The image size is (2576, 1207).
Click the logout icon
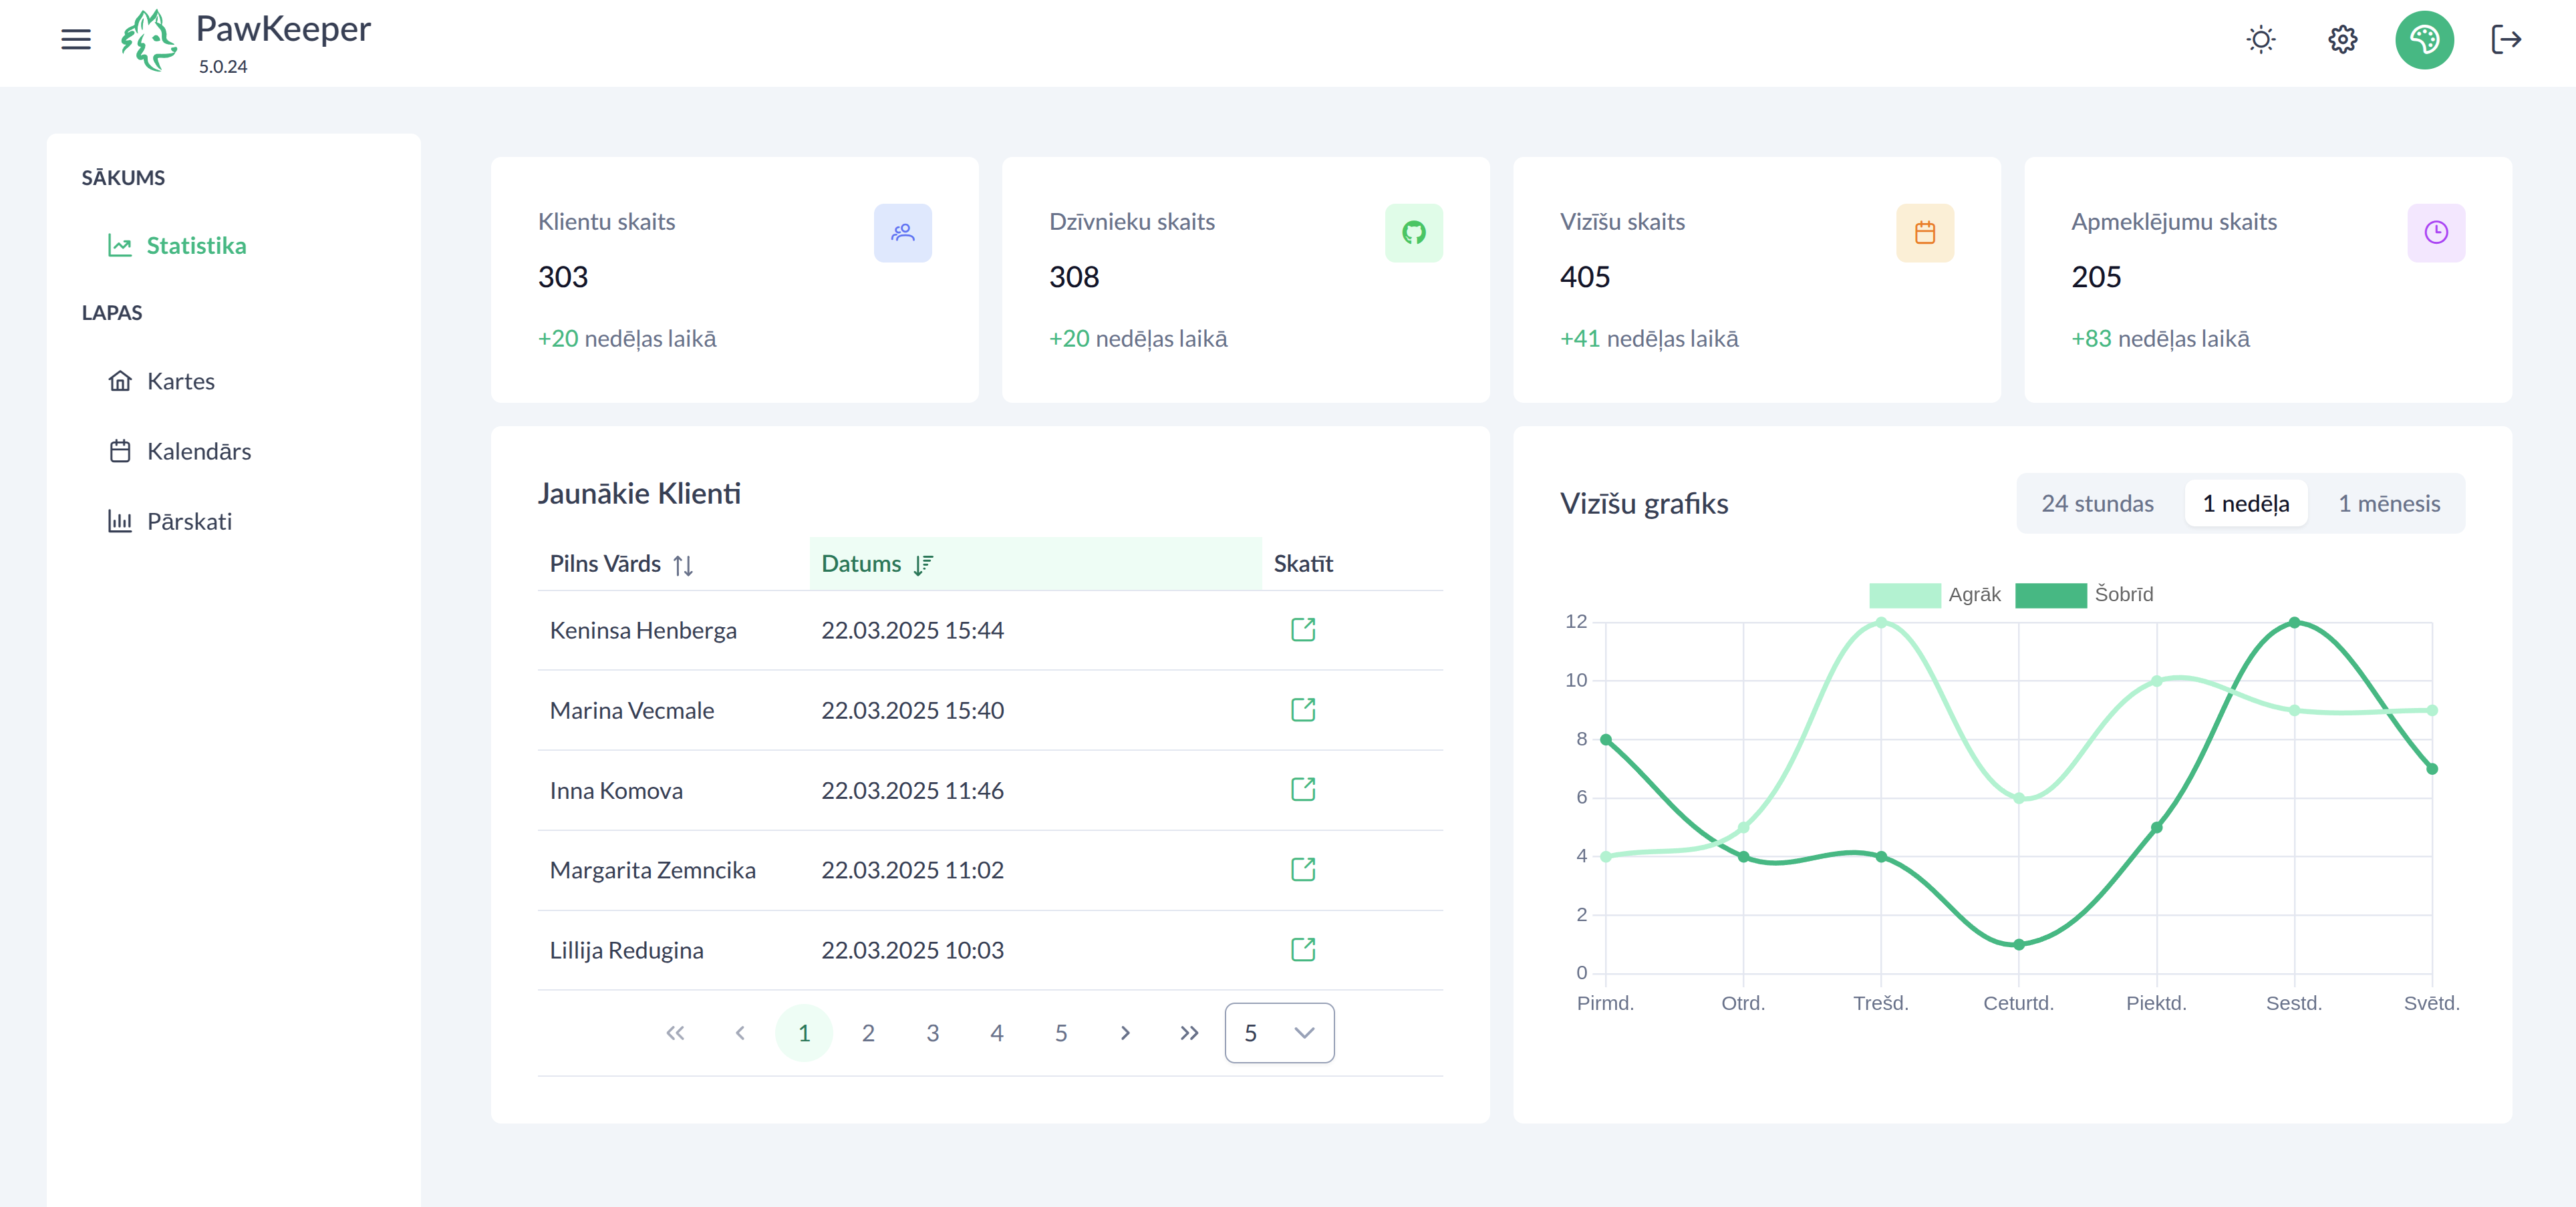click(x=2505, y=40)
